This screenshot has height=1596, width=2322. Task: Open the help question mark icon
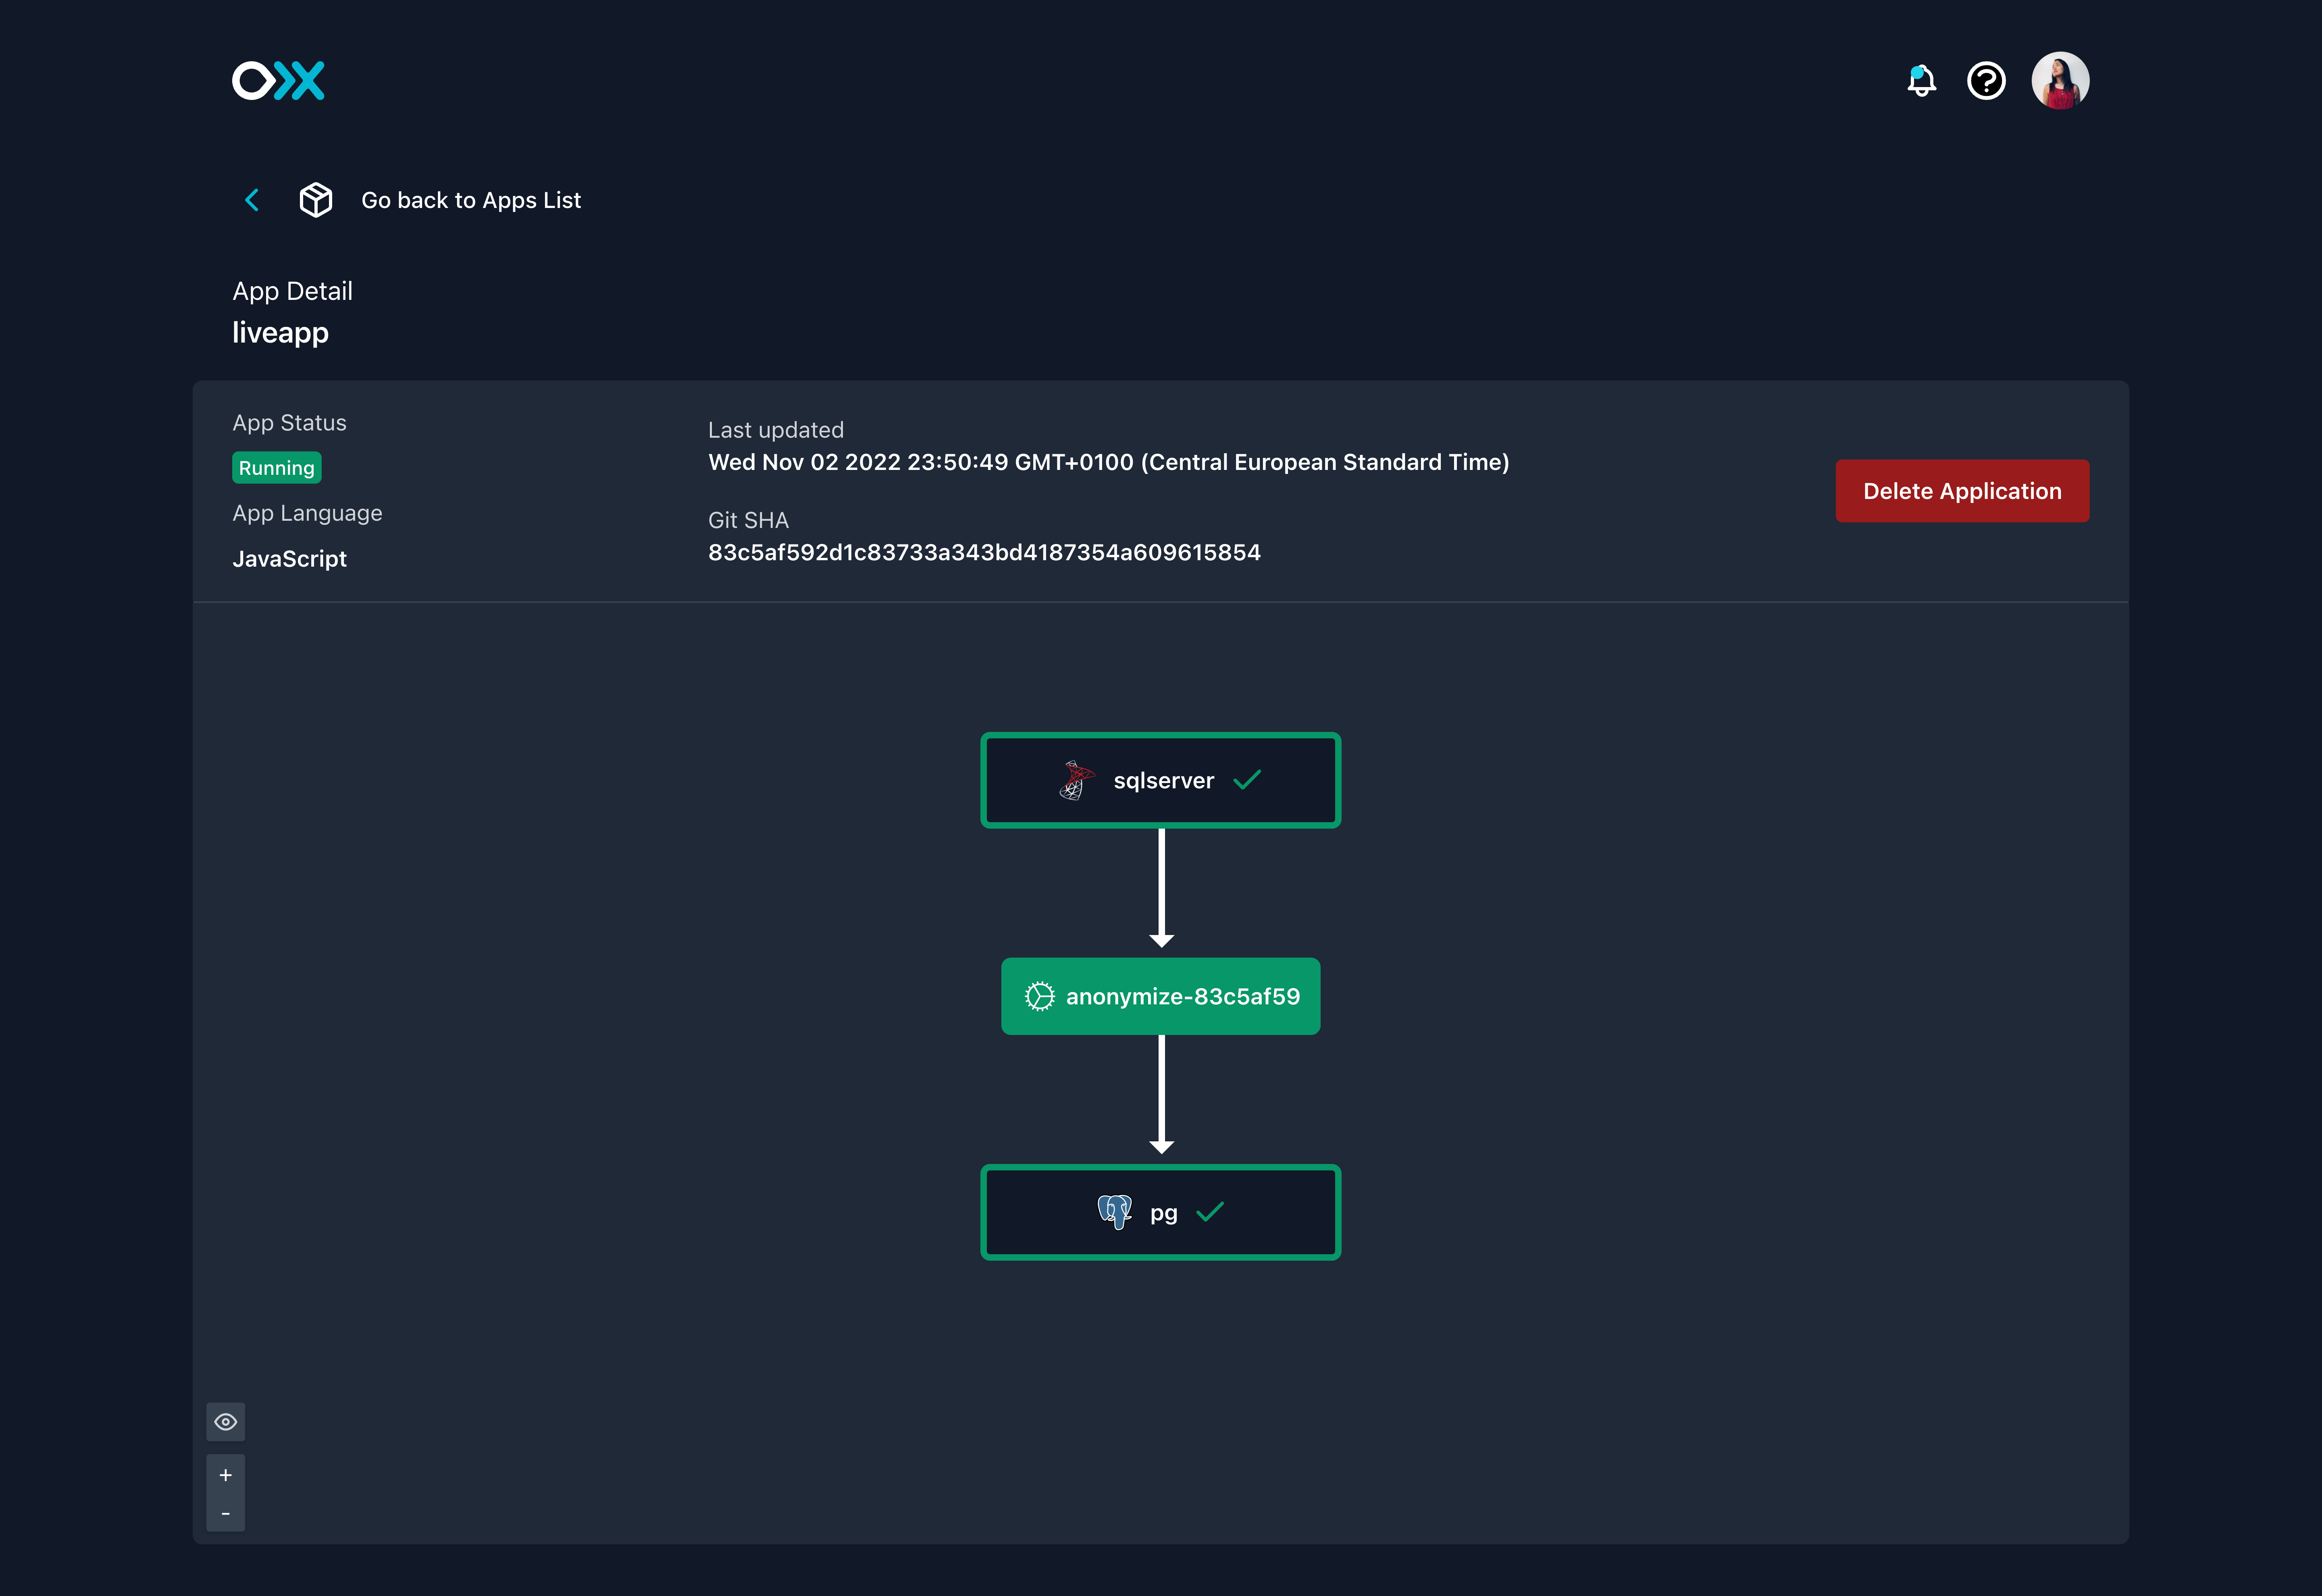(1986, 81)
